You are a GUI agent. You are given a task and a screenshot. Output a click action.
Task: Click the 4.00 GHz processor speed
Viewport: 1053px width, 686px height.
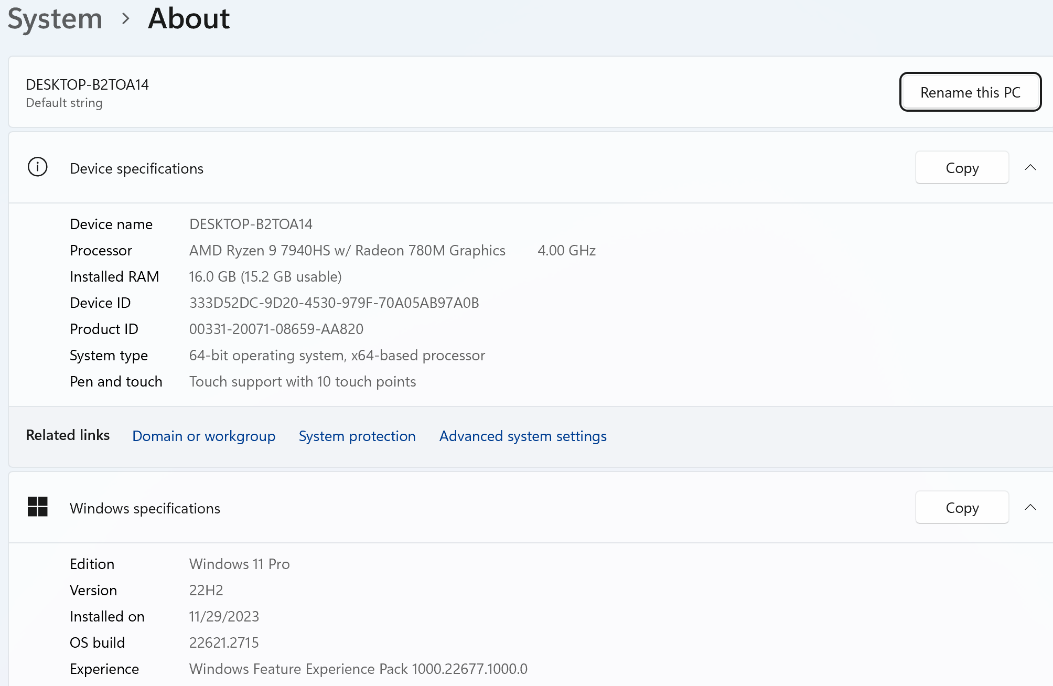click(567, 250)
